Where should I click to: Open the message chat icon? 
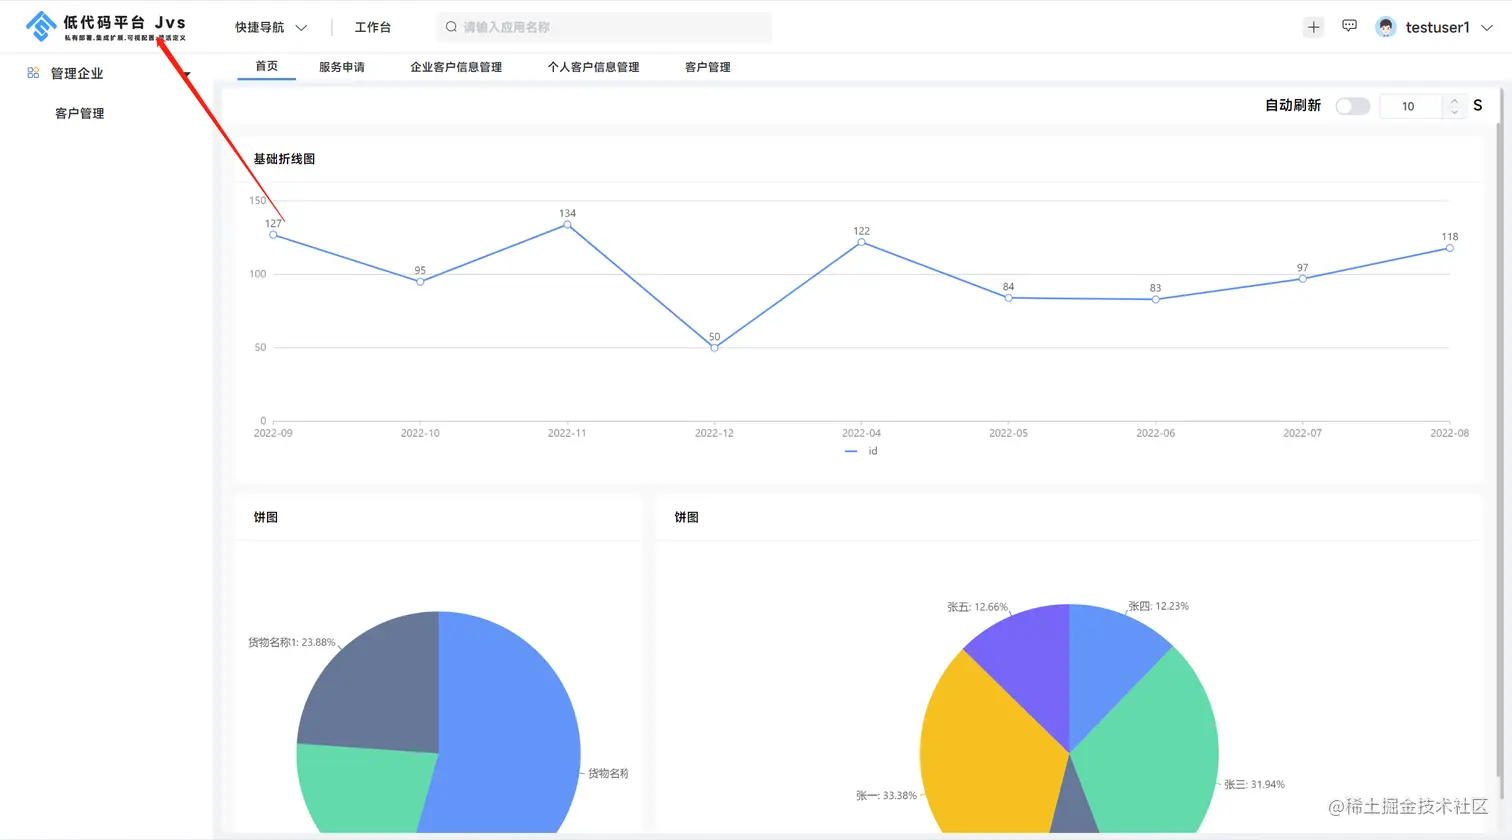(1349, 26)
